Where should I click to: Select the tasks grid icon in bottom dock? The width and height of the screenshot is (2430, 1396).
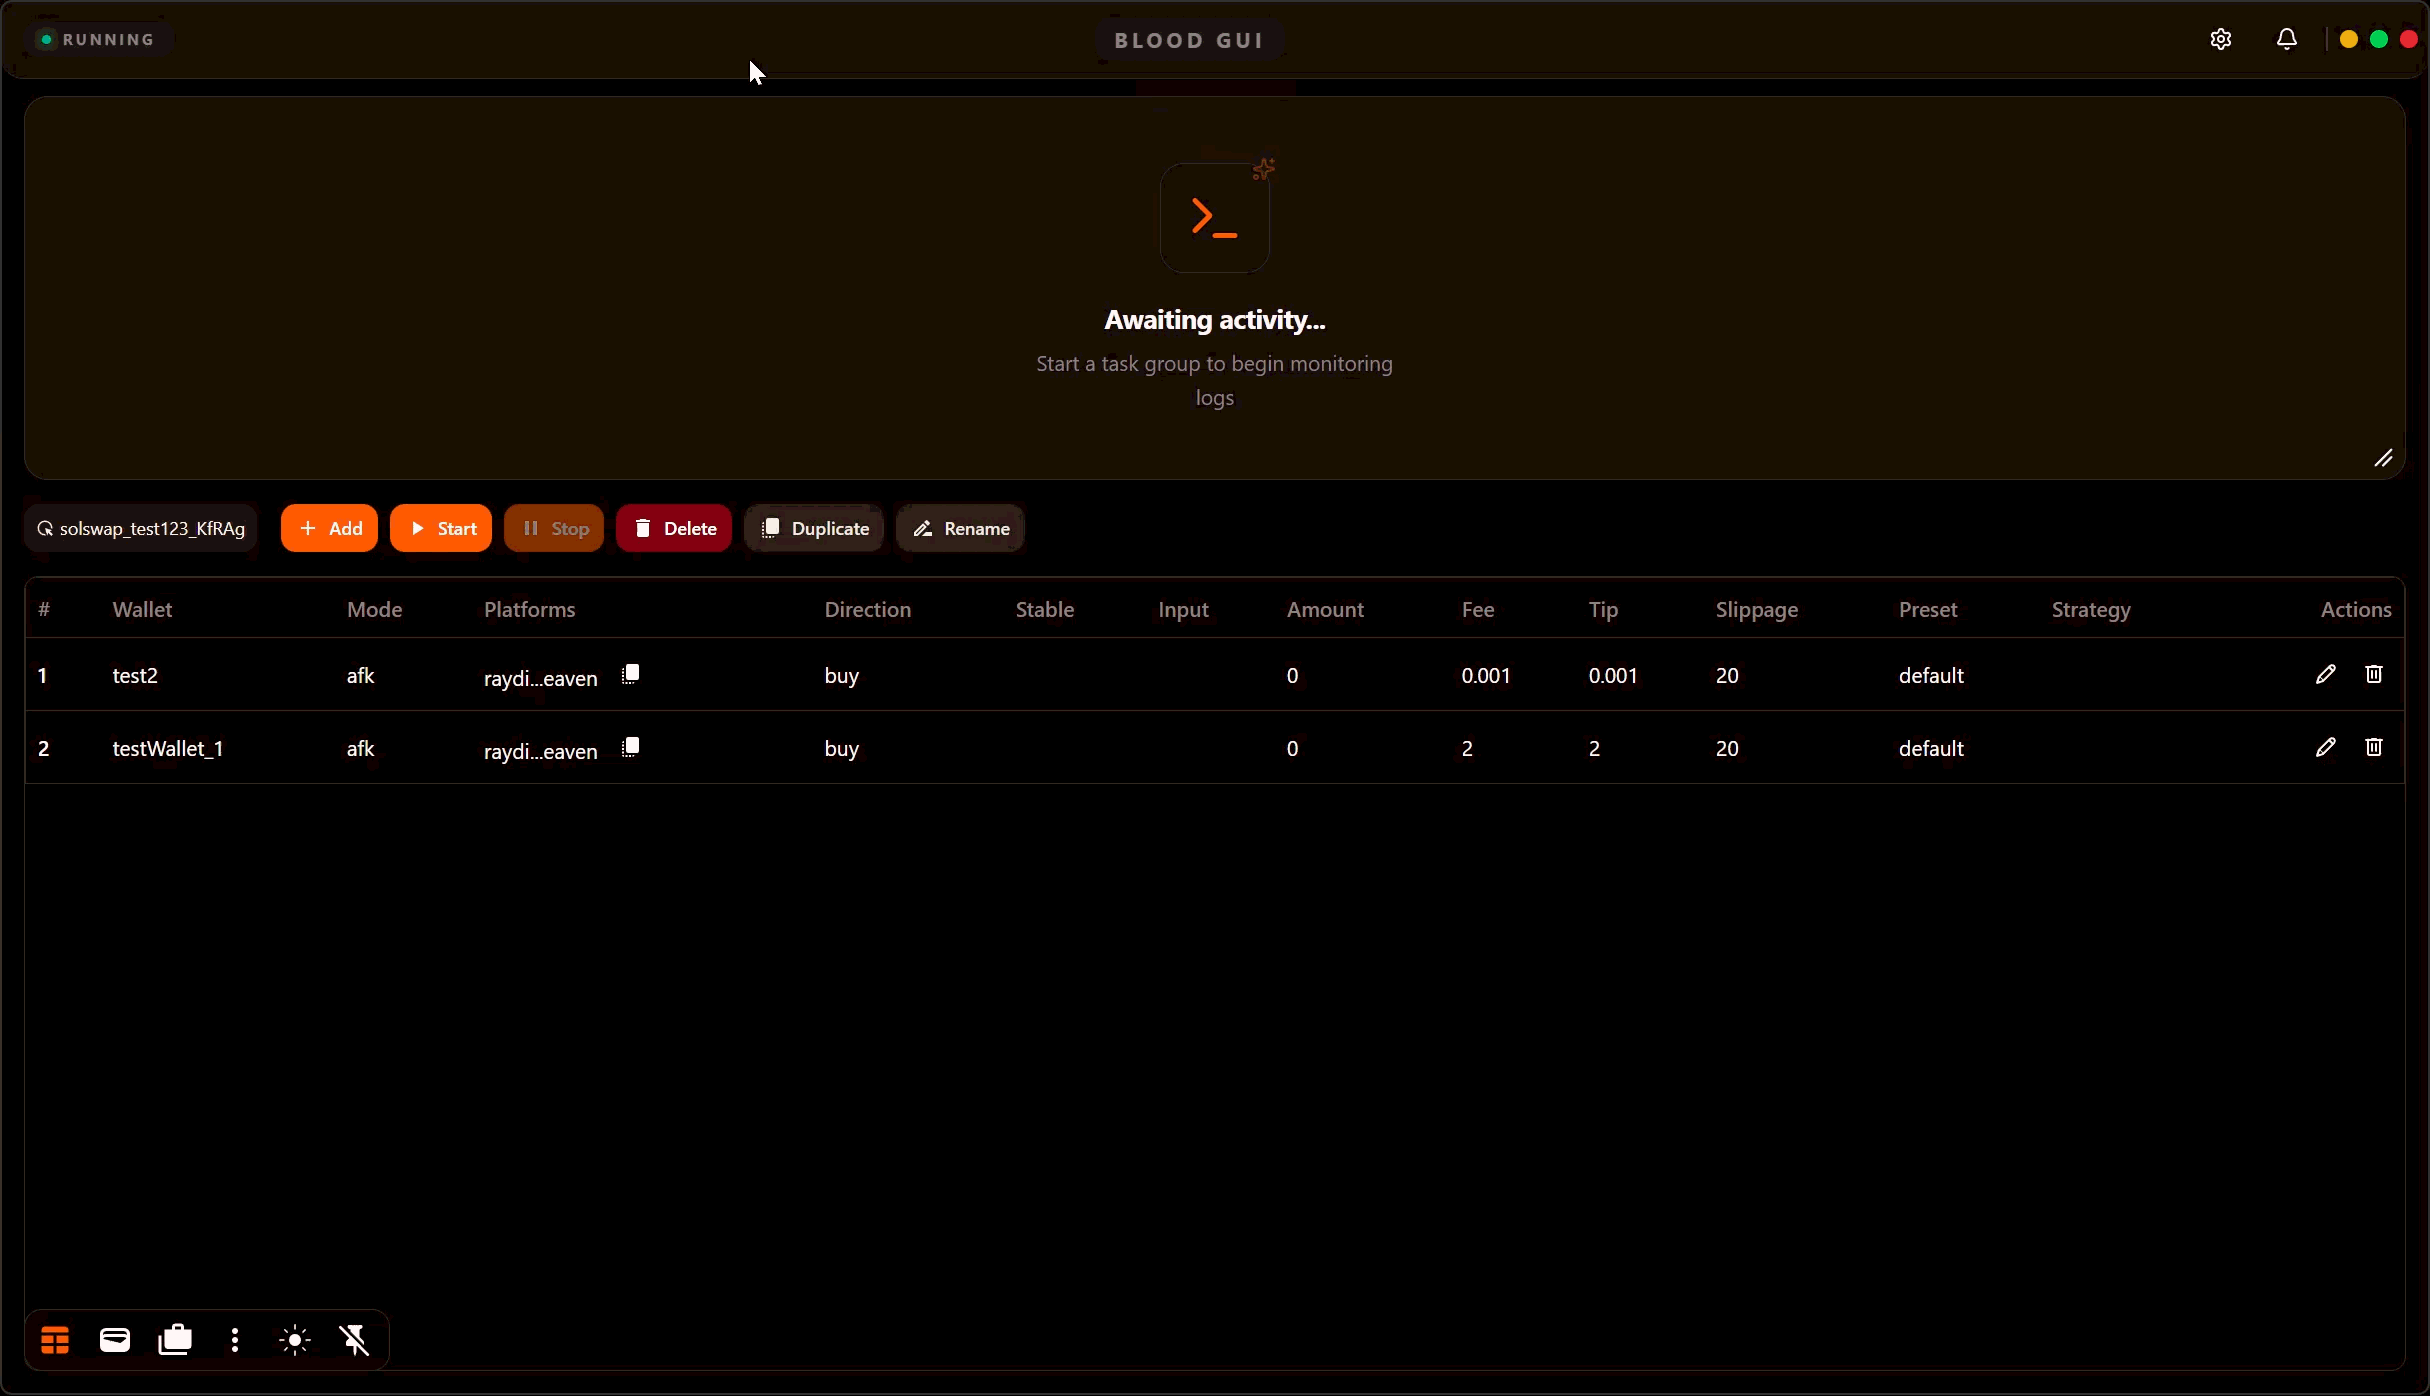(x=55, y=1340)
